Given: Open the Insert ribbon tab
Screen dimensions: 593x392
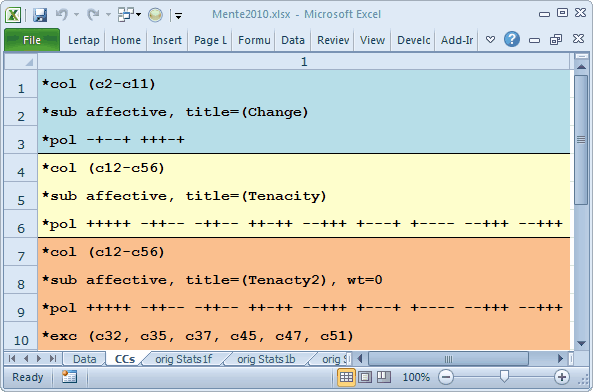Looking at the screenshot, I should 167,40.
